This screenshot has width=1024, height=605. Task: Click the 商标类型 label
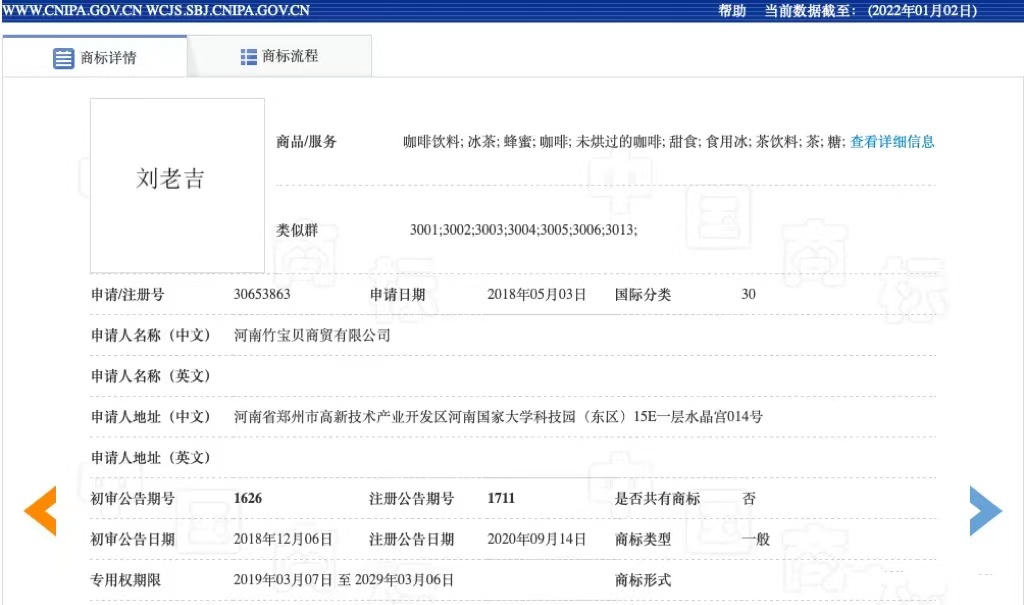pyautogui.click(x=643, y=540)
